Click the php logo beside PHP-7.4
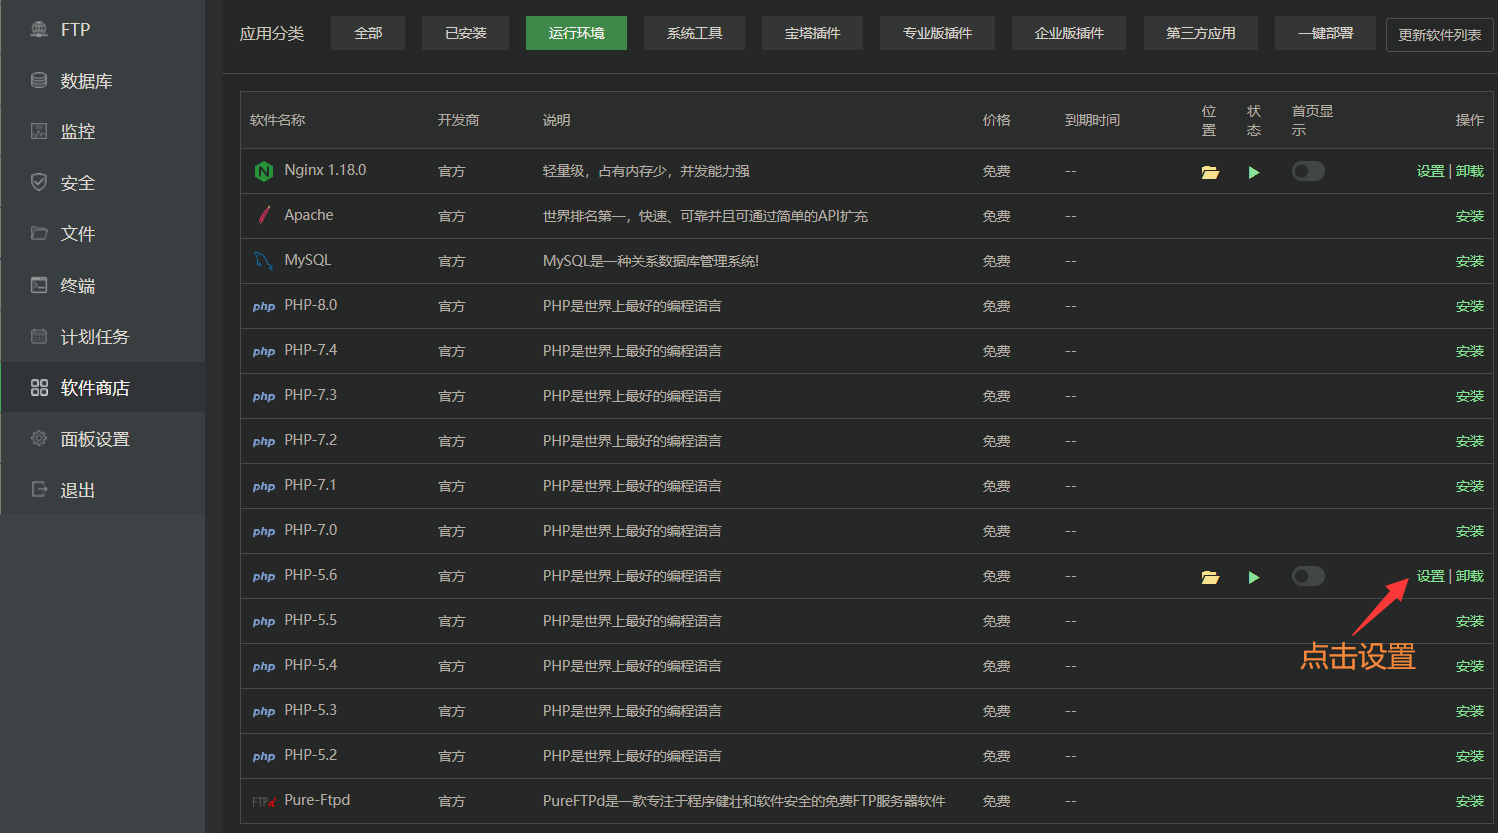This screenshot has height=833, width=1498. (264, 351)
